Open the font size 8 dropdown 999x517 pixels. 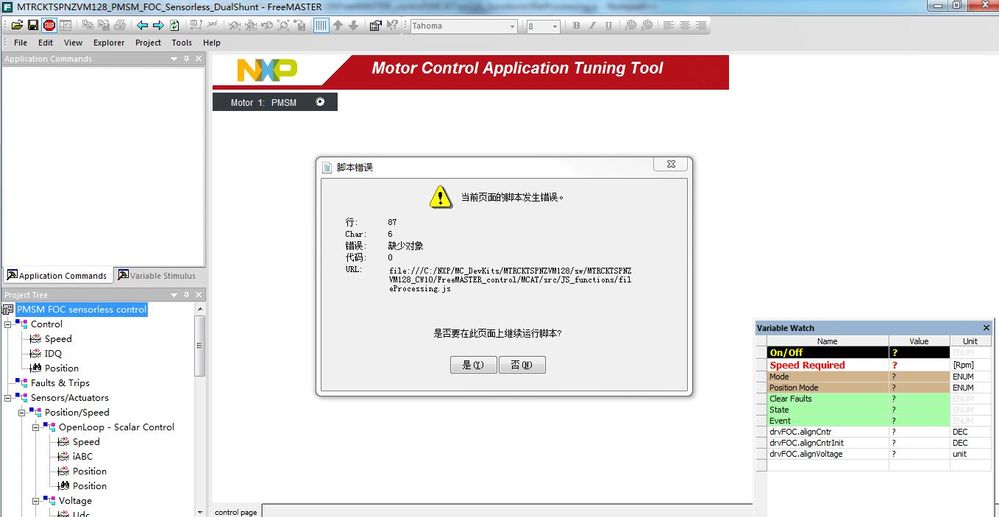click(555, 26)
